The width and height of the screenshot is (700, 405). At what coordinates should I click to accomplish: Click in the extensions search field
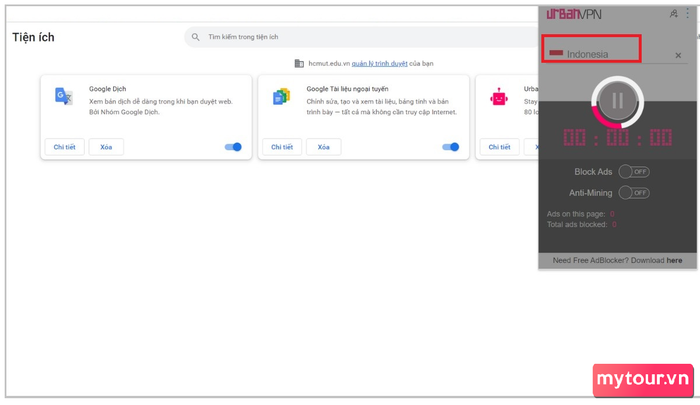[x=362, y=37]
